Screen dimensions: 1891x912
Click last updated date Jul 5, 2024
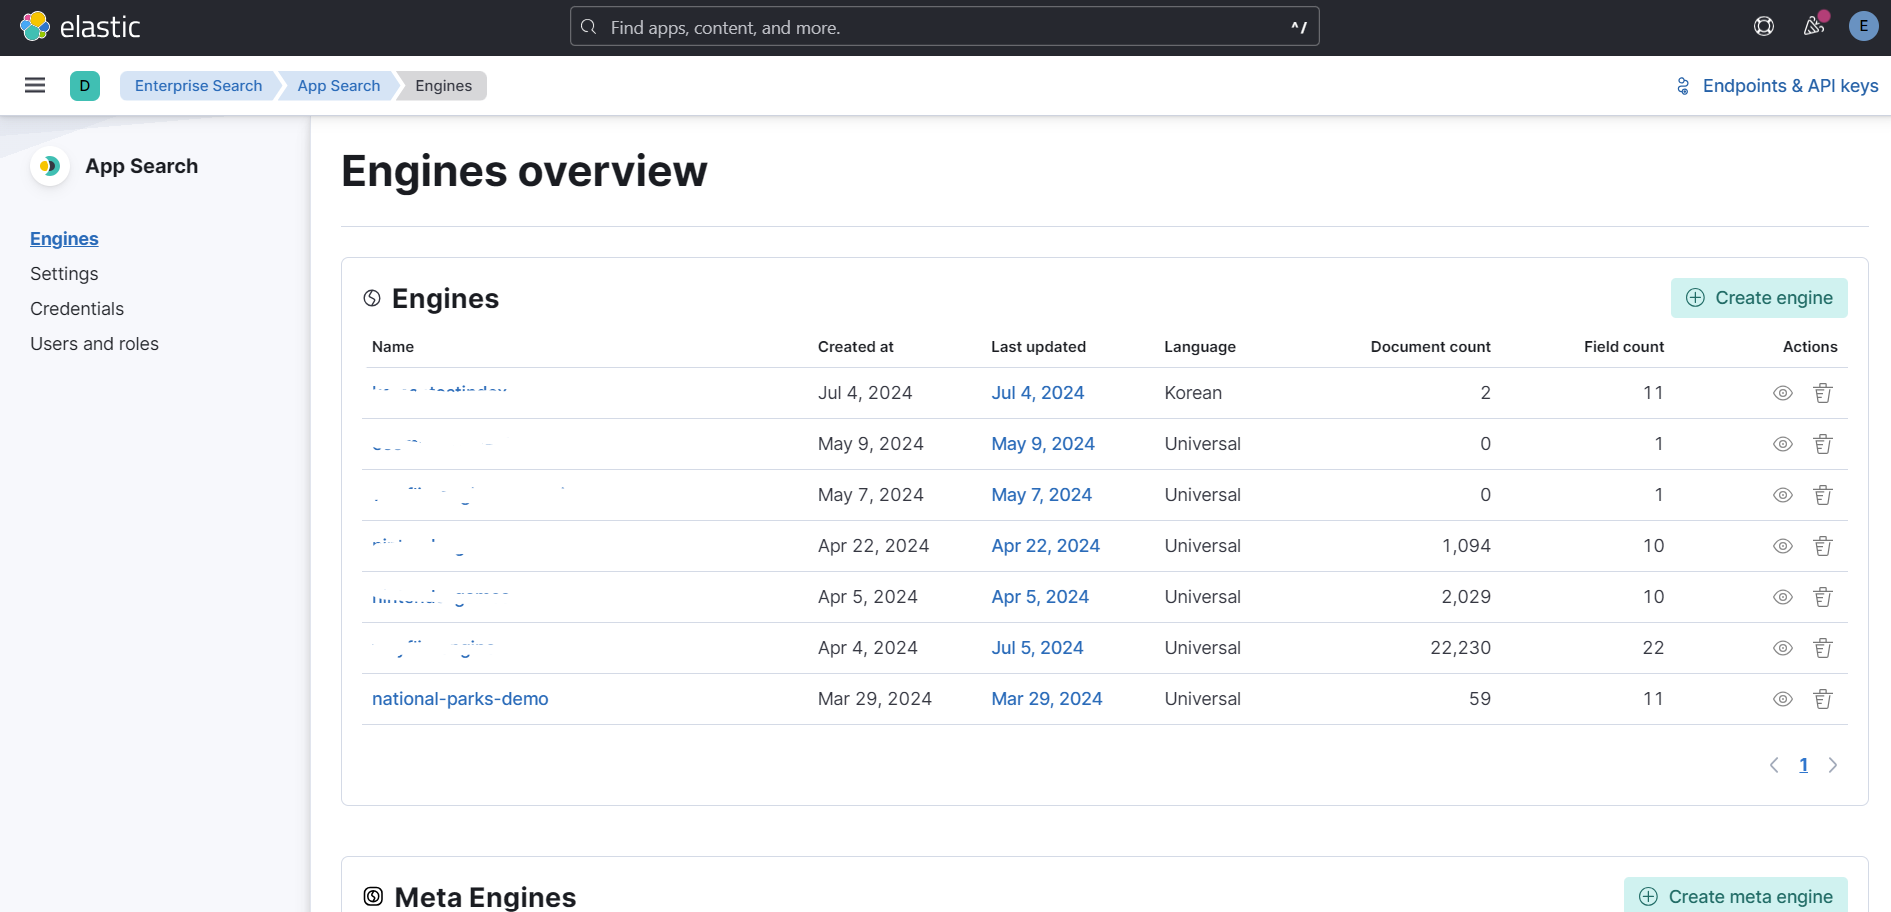[1037, 648]
